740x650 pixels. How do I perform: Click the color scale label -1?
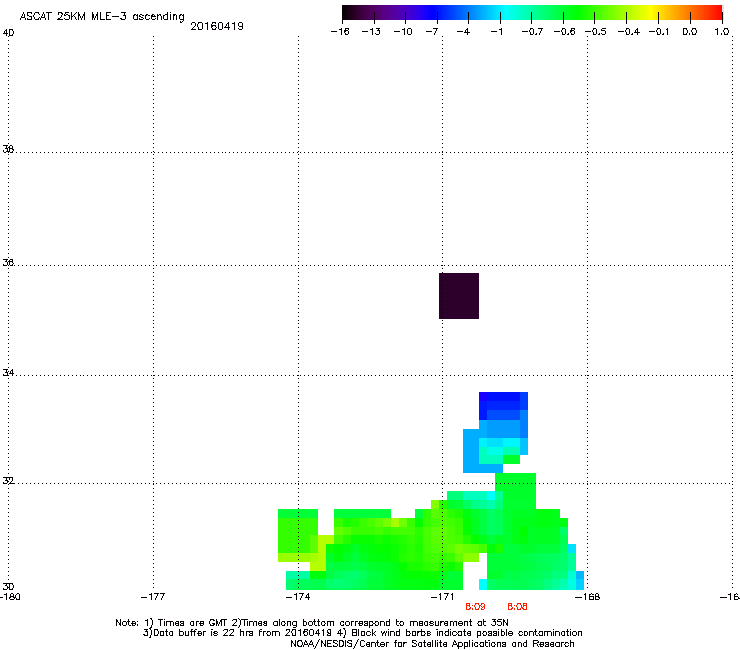click(496, 32)
